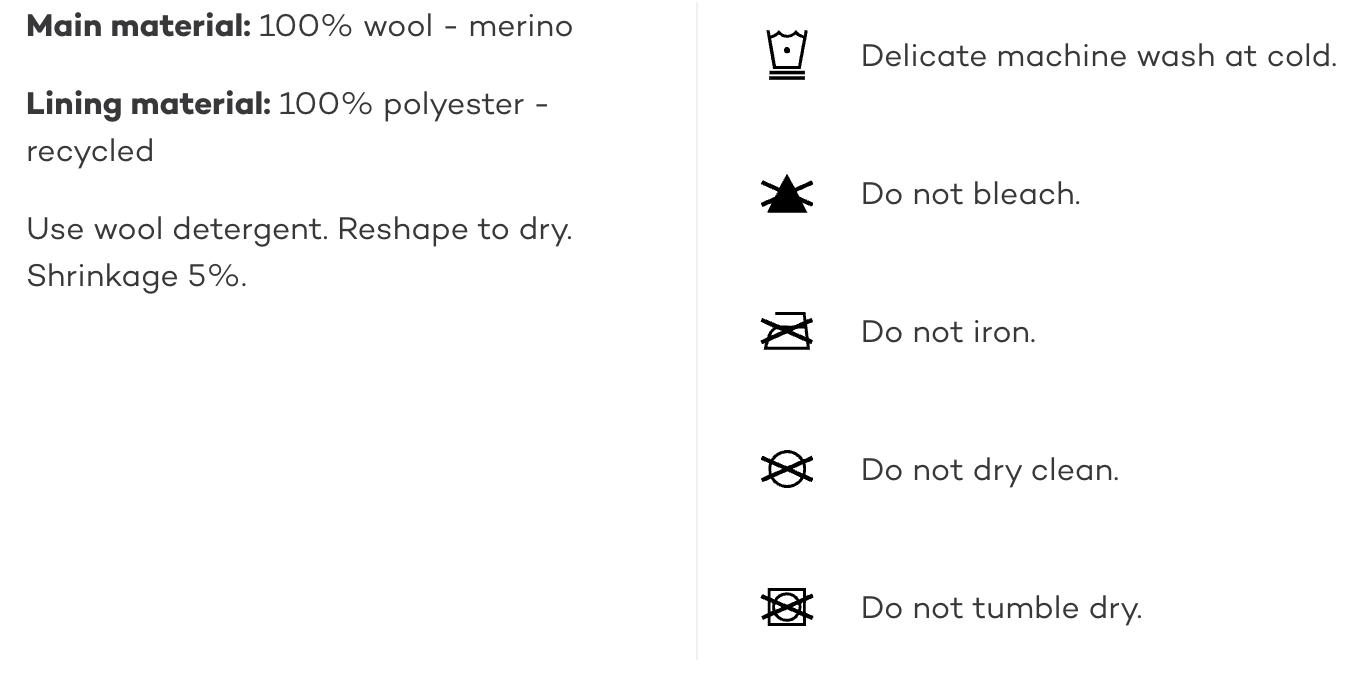The height and width of the screenshot is (686, 1364).
Task: Click the crossed-out dry clean circle icon
Action: (787, 469)
